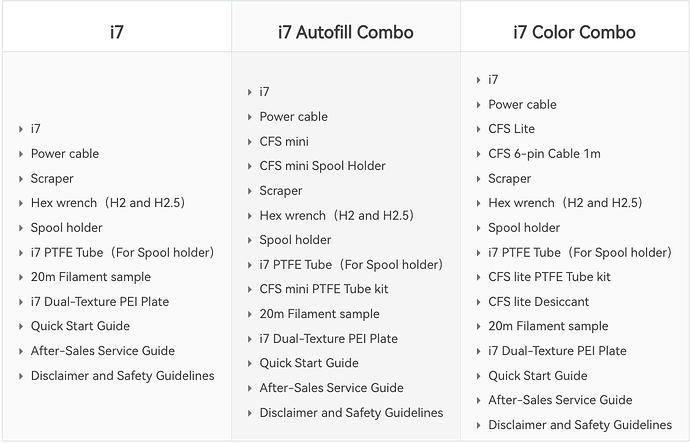Click i7 Dual-Texture PEI Plate in i7 column

click(100, 301)
